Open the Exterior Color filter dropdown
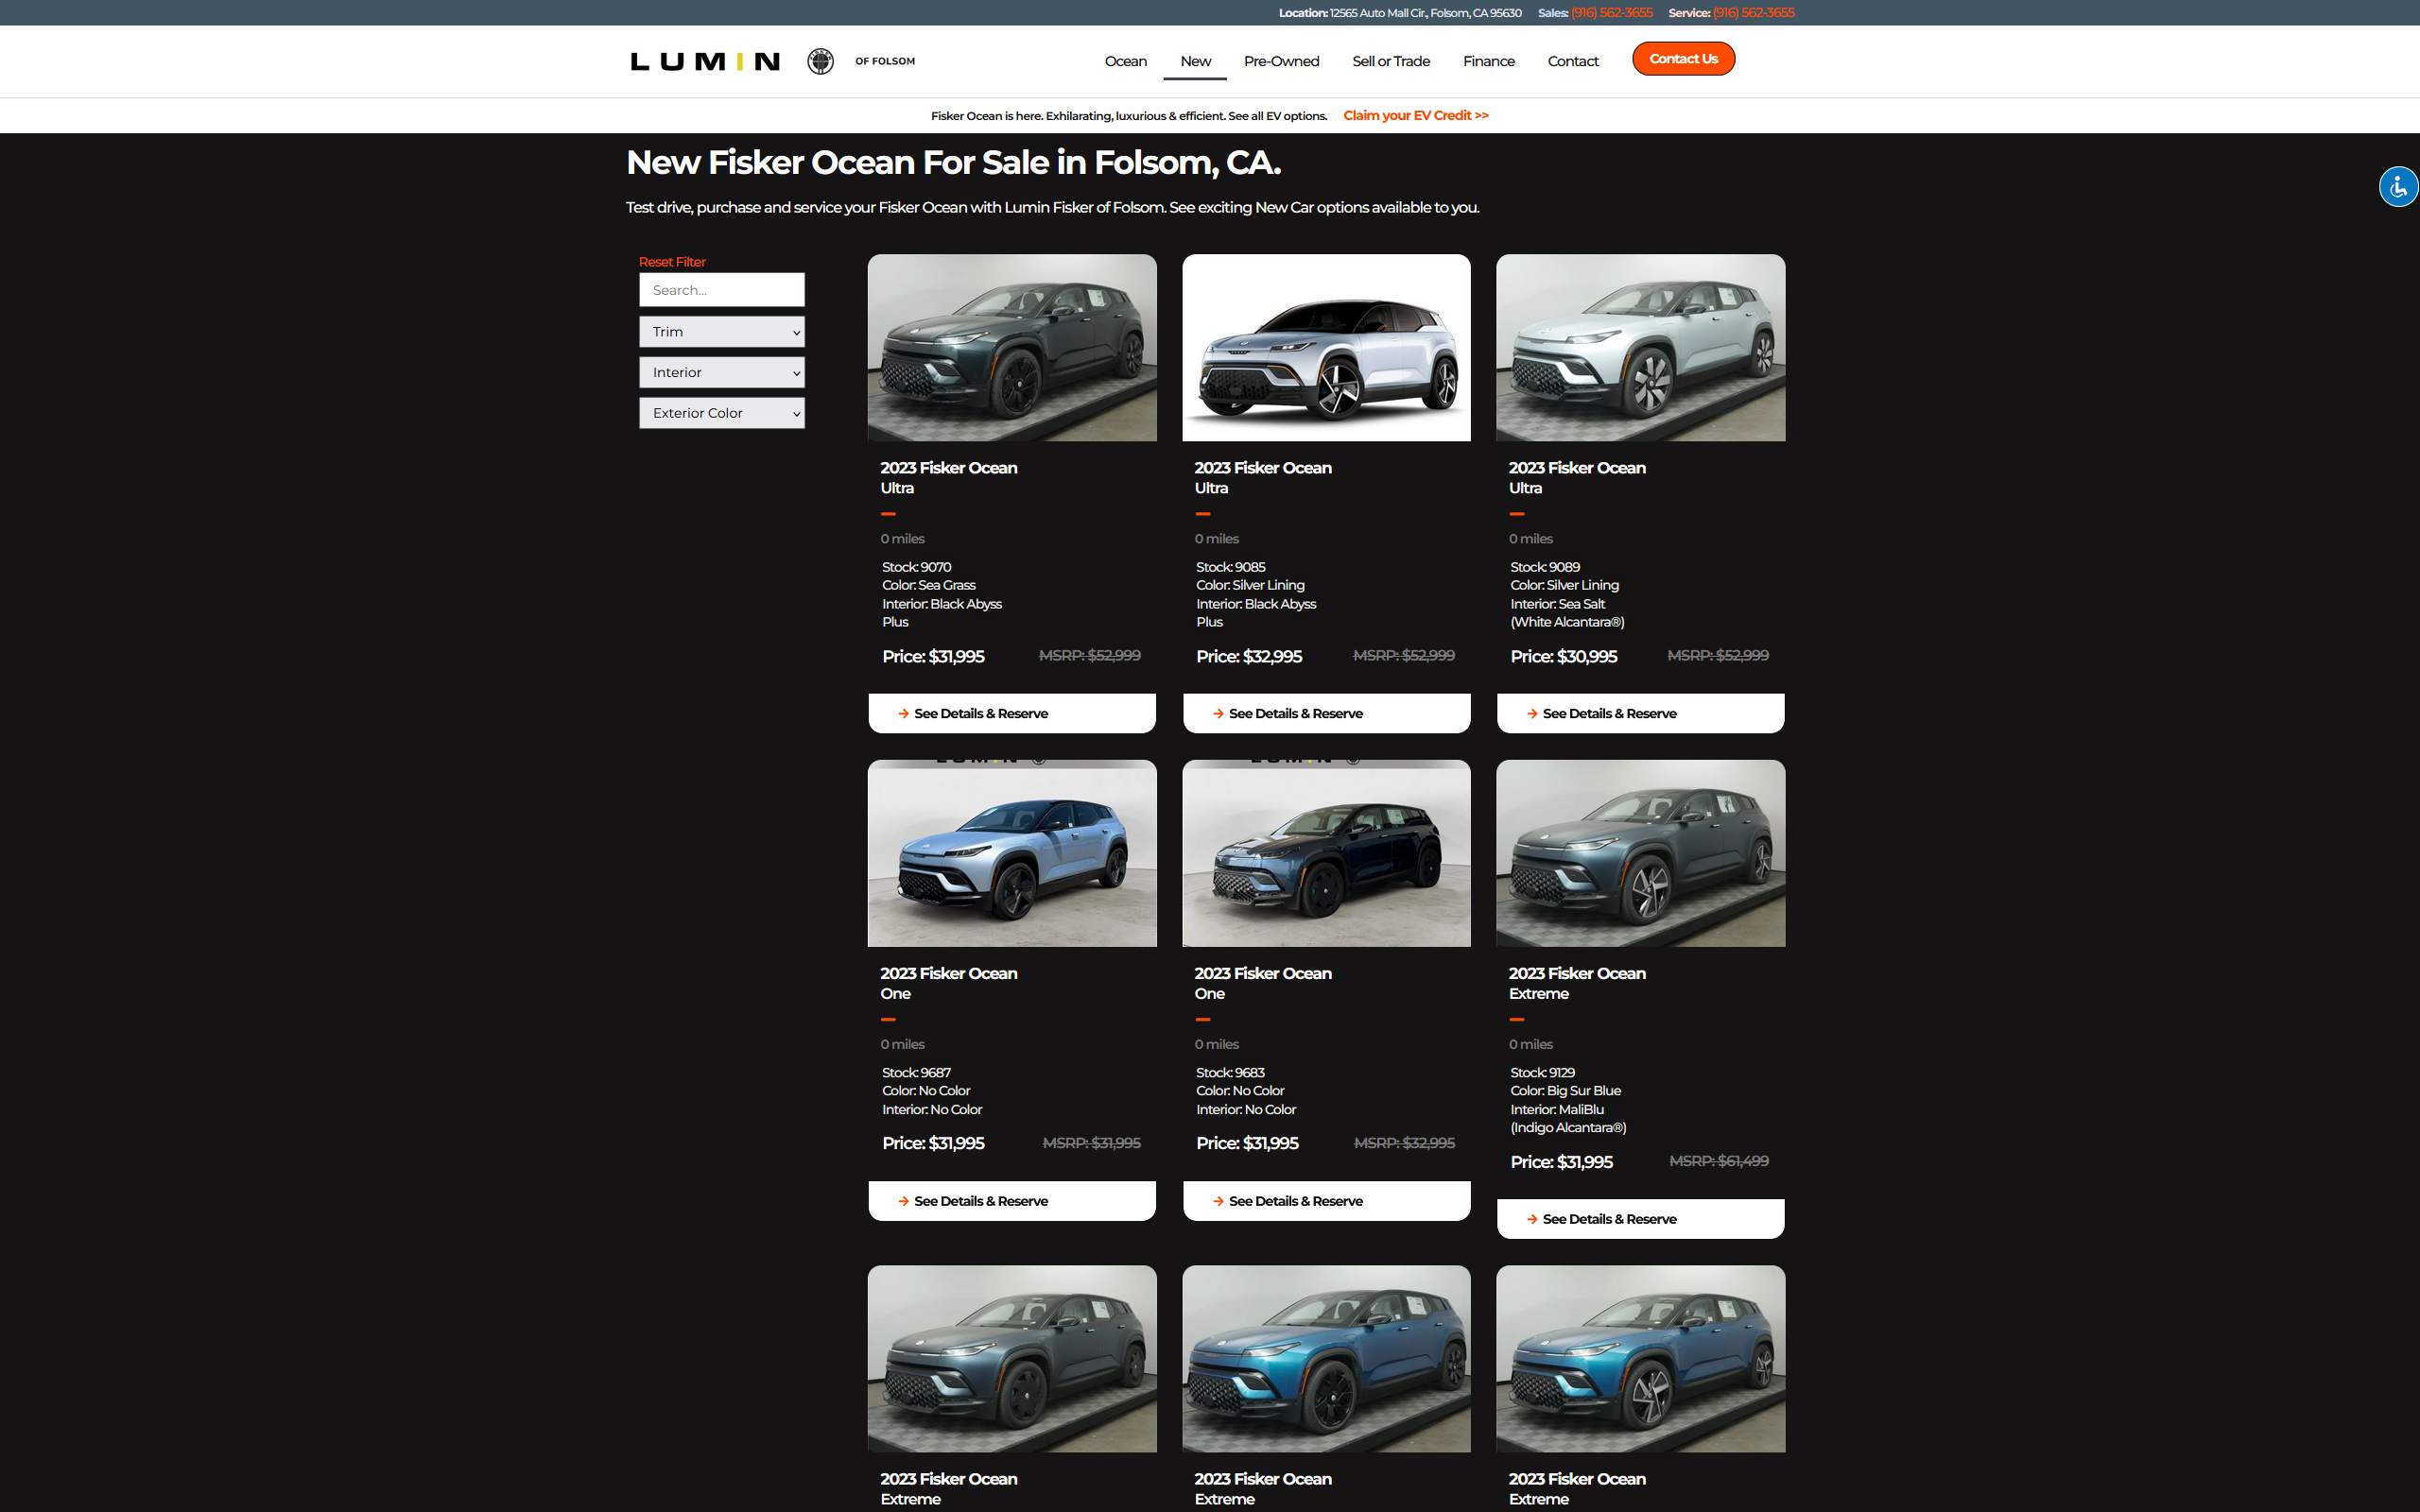Viewport: 2420px width, 1512px height. [x=721, y=413]
